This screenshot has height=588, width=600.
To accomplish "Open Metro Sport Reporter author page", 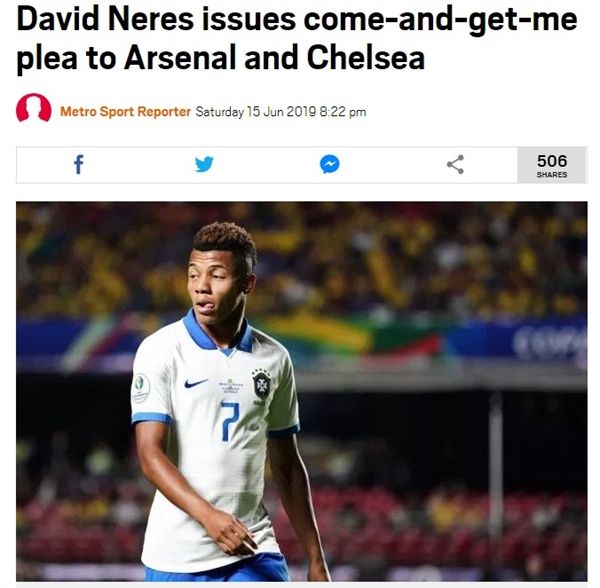I will (126, 112).
